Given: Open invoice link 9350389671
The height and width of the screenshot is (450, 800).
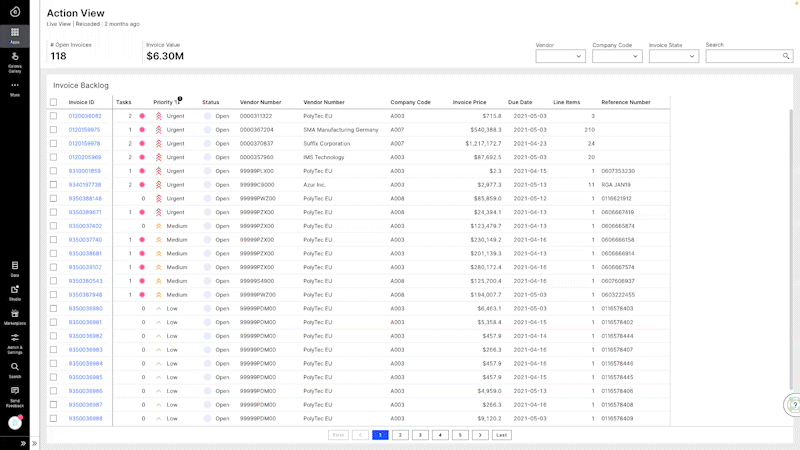Looking at the screenshot, I should click(85, 212).
